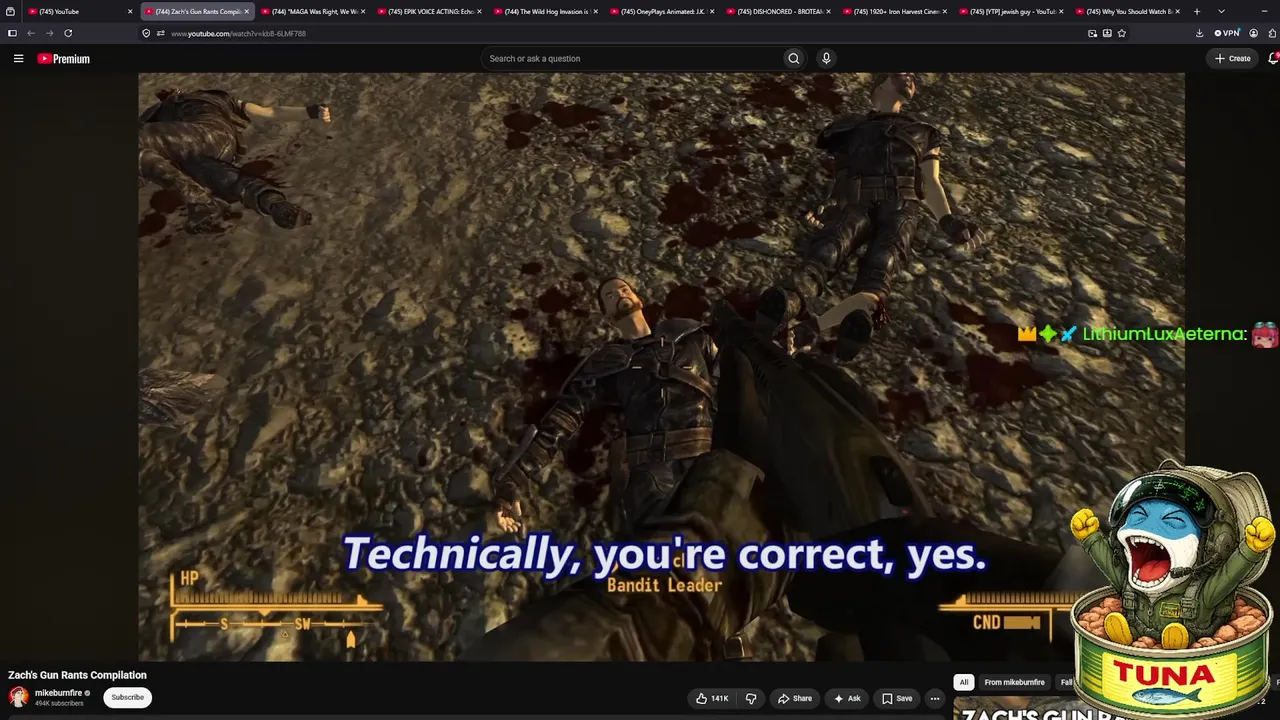Open browser downloads
Image resolution: width=1280 pixels, height=720 pixels.
1199,33
